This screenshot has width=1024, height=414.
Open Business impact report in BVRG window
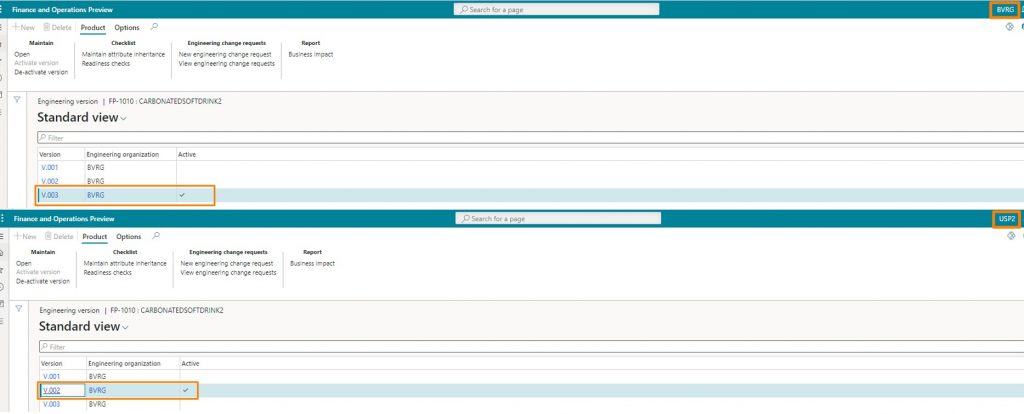[311, 54]
